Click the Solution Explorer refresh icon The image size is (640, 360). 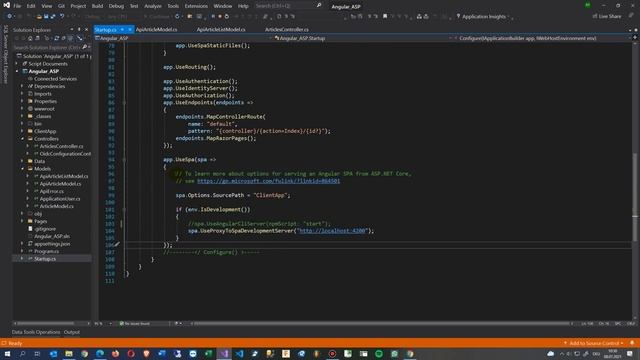pos(56,38)
